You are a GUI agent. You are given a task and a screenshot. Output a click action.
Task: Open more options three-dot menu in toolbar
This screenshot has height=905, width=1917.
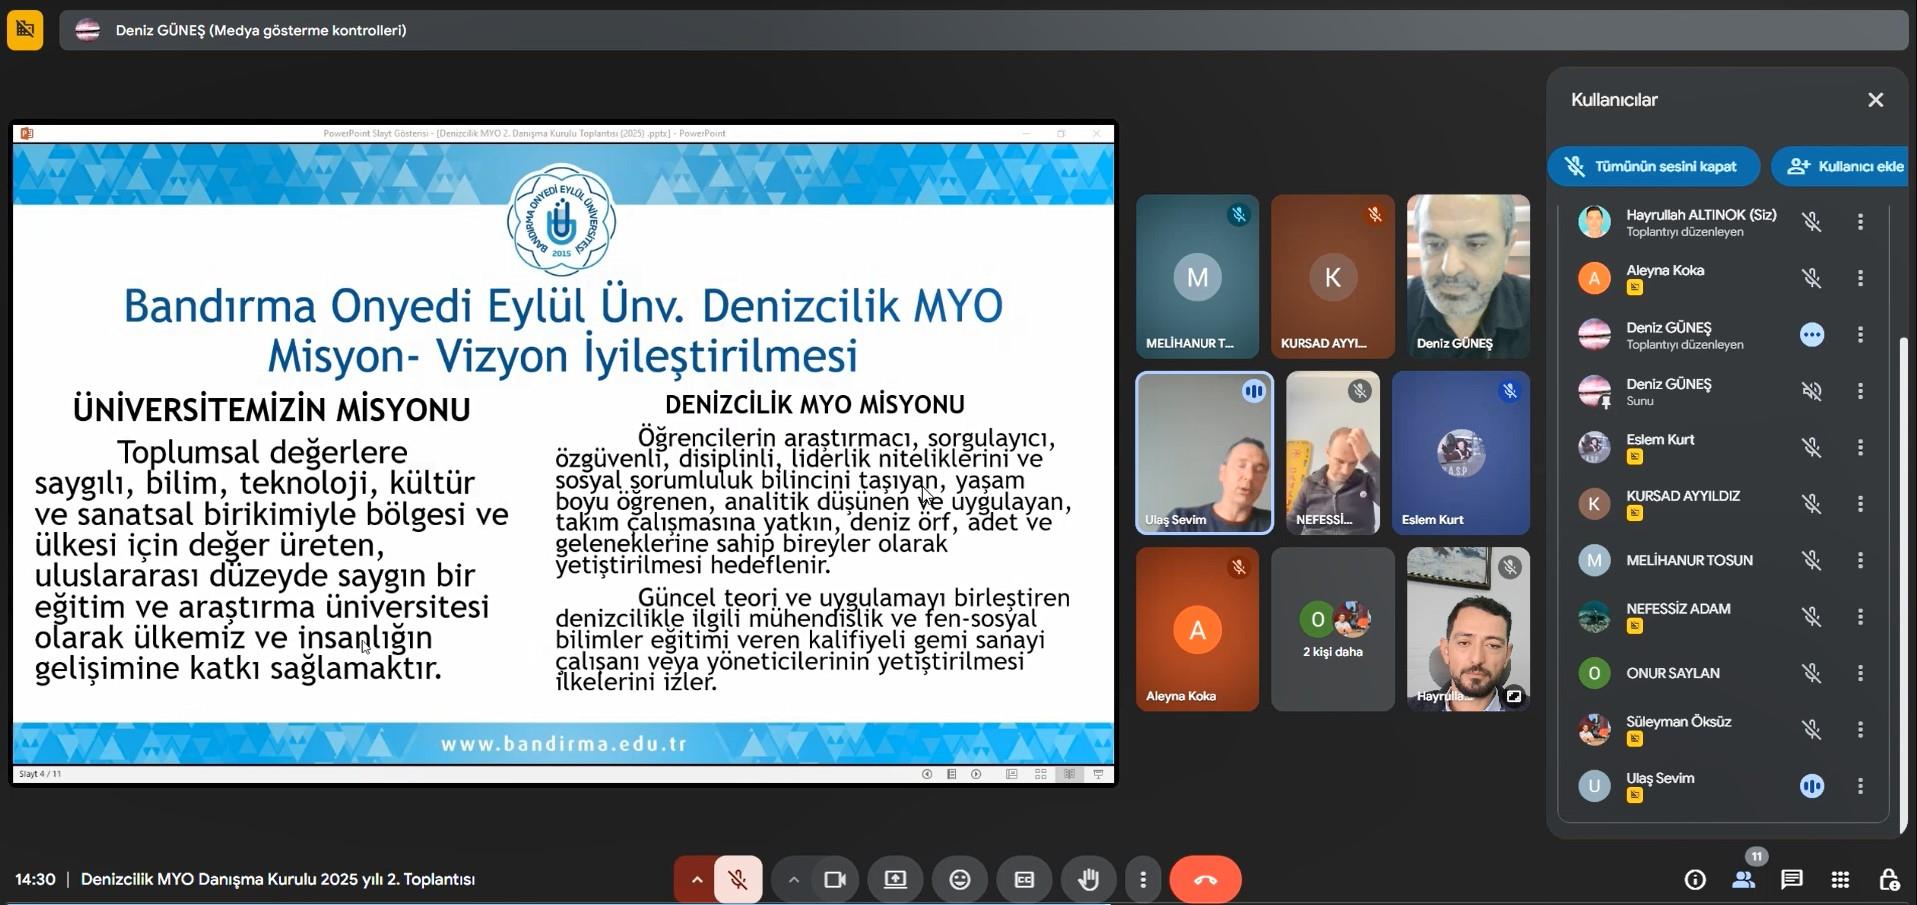(x=1143, y=879)
